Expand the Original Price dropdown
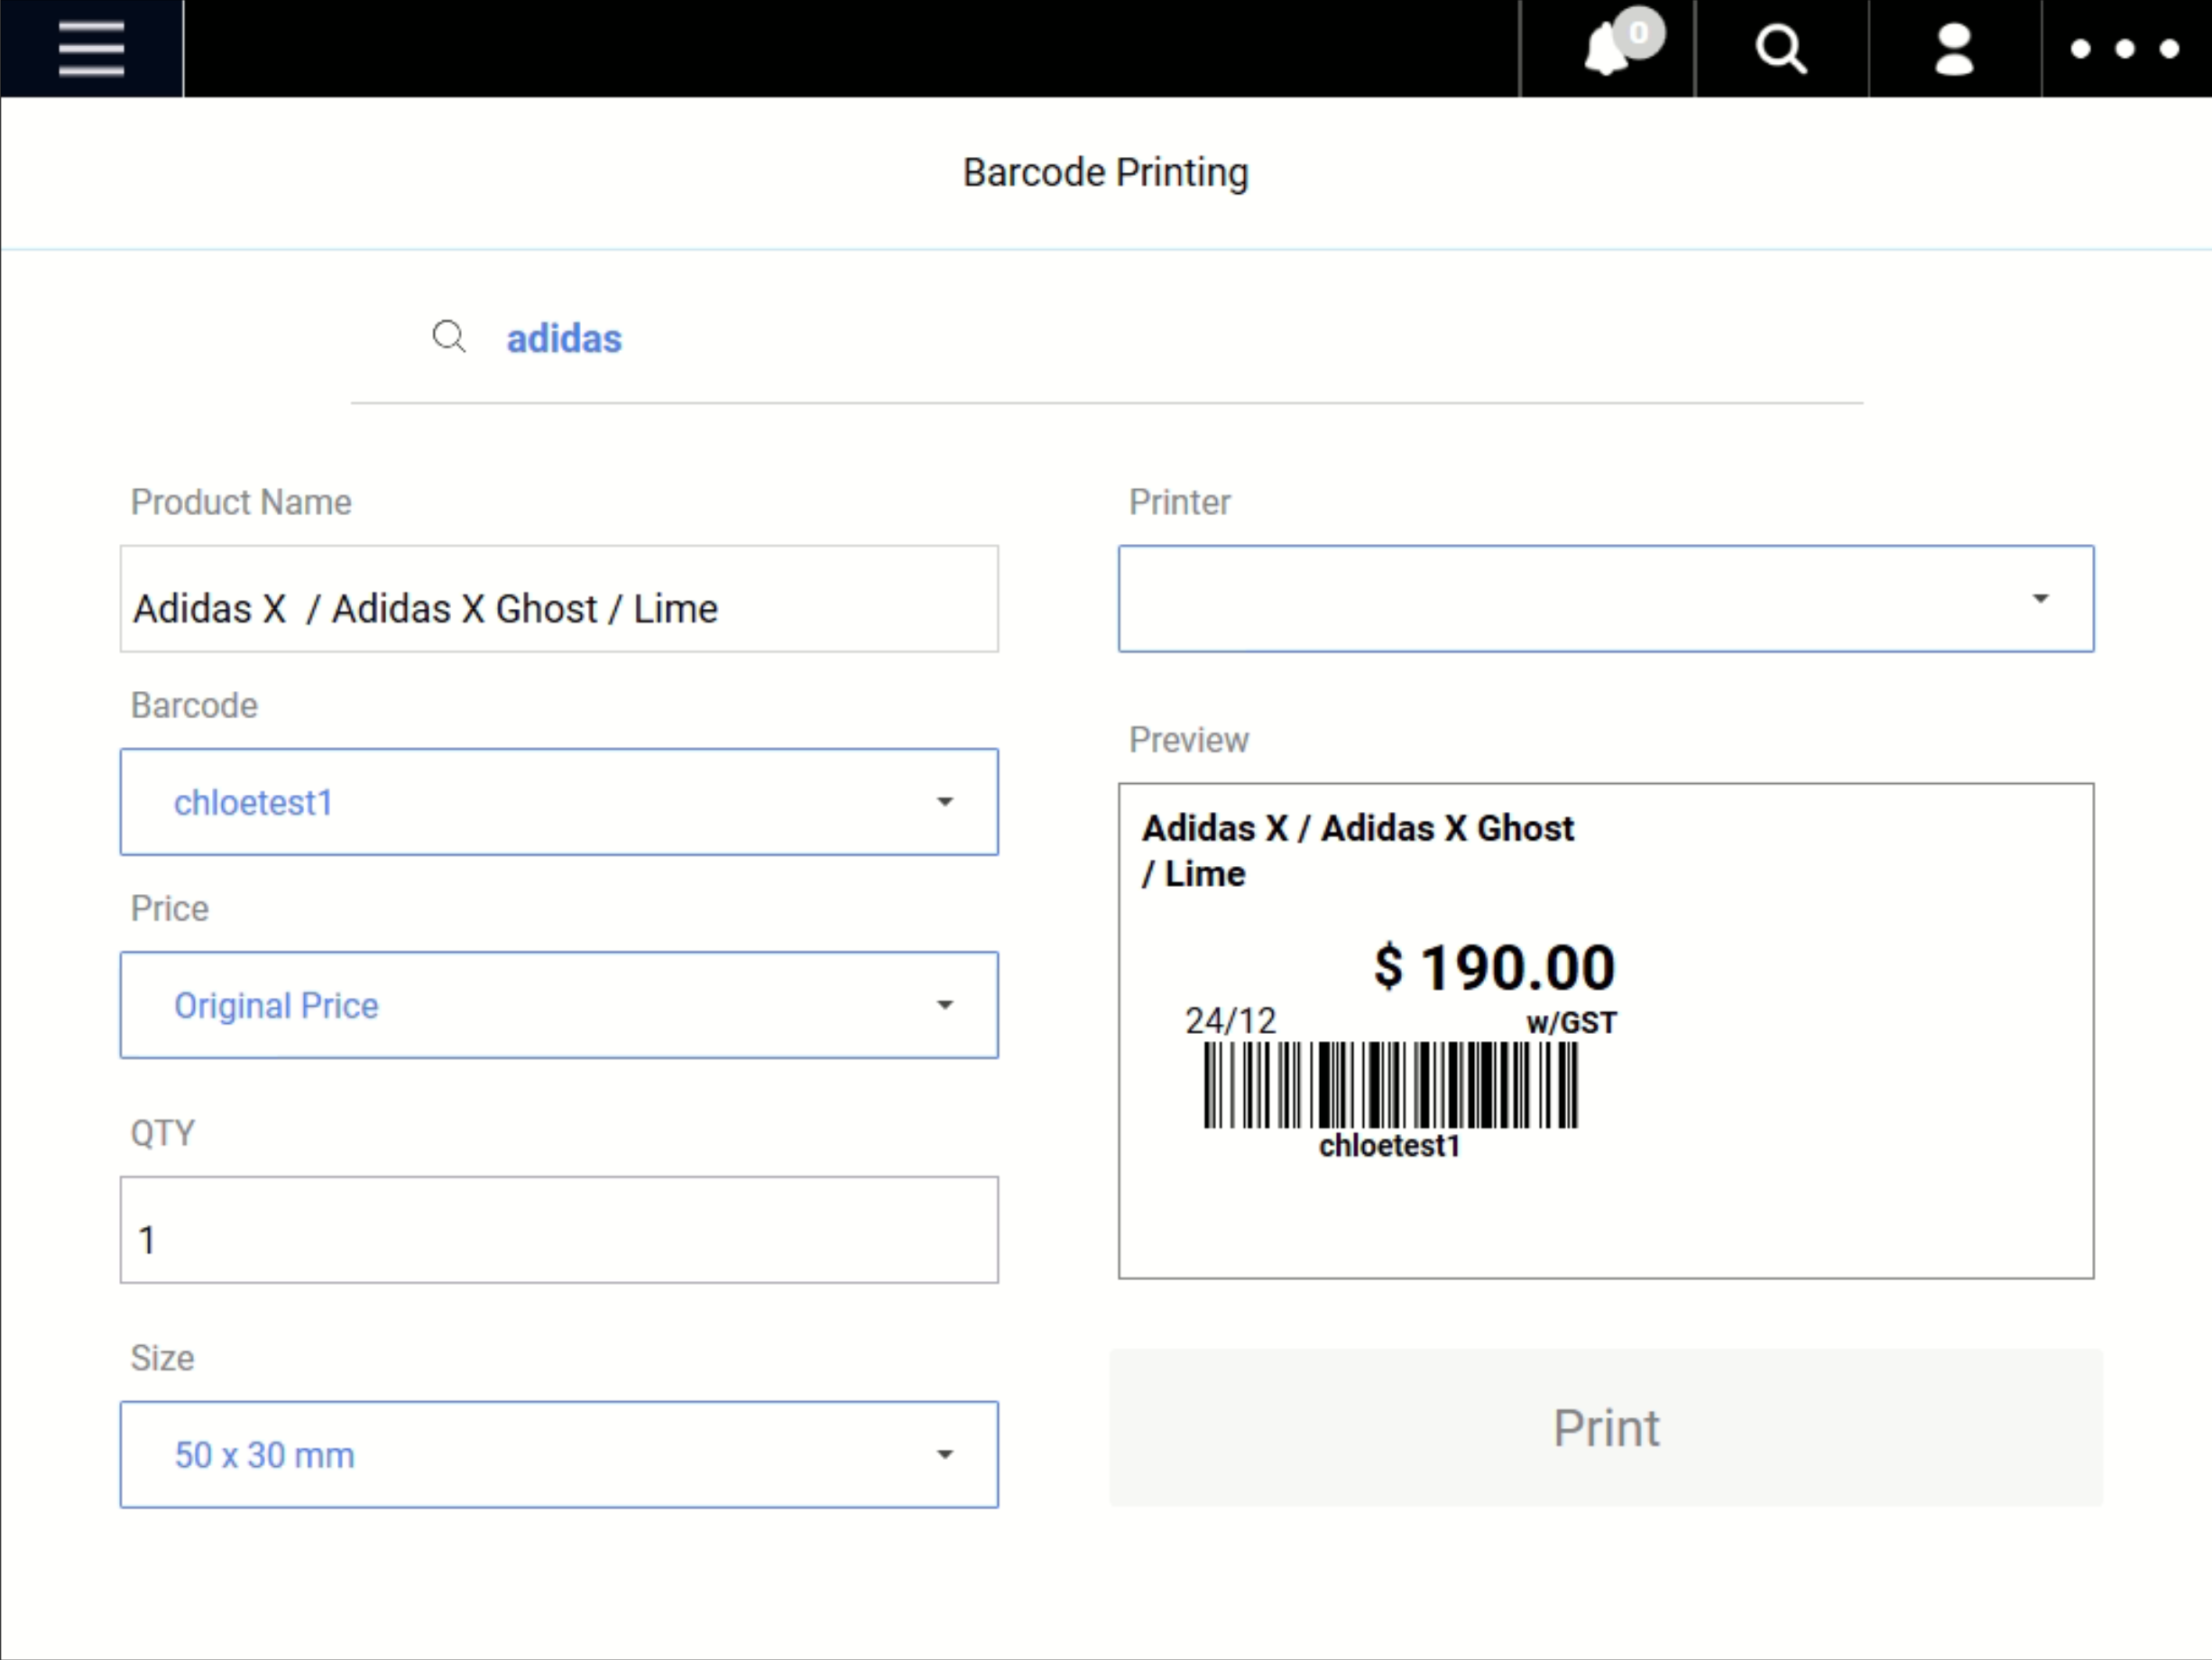 click(x=559, y=1005)
